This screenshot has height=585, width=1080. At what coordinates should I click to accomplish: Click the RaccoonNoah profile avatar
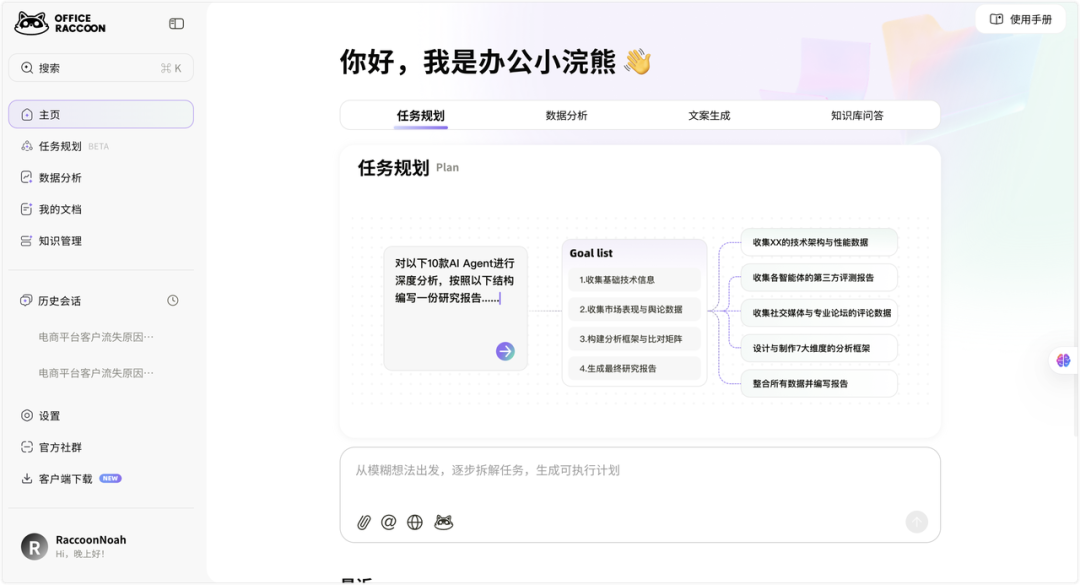pos(36,544)
